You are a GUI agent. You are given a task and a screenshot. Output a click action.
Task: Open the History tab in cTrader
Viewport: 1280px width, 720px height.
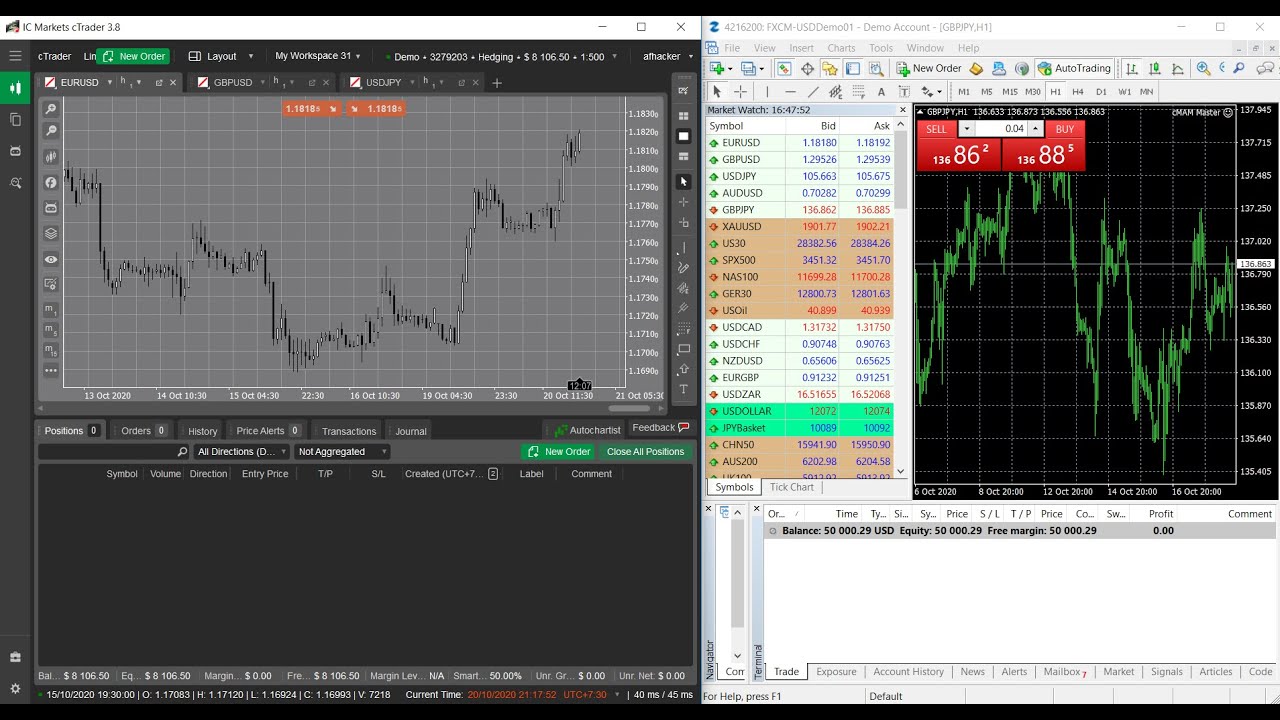[202, 431]
